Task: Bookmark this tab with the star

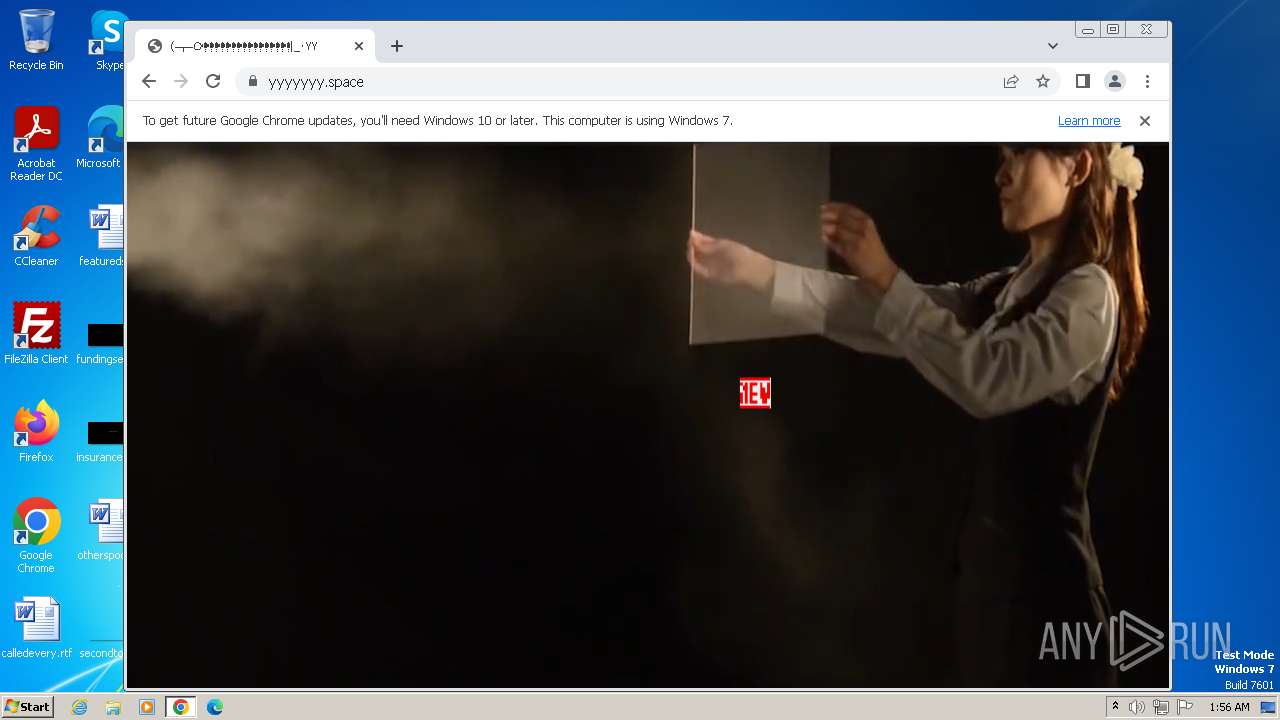Action: coord(1043,81)
